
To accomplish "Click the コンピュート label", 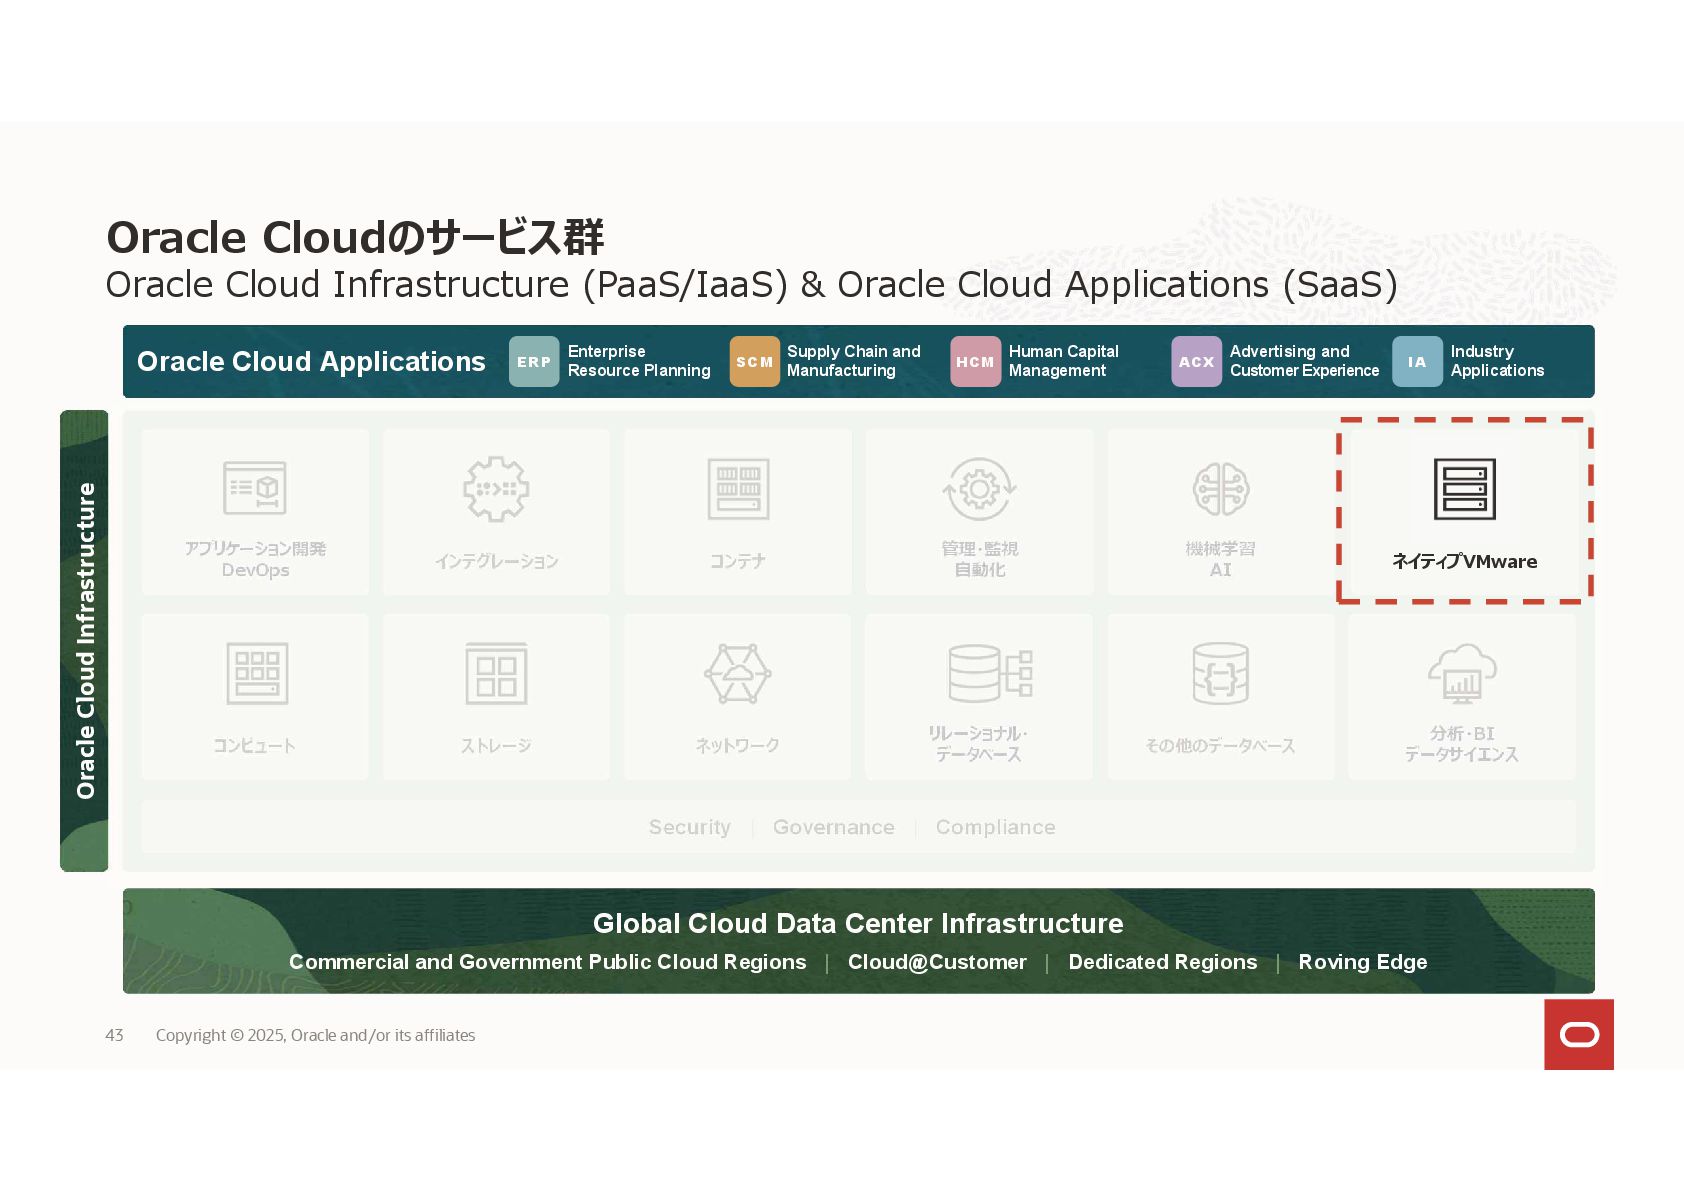I will [254, 746].
